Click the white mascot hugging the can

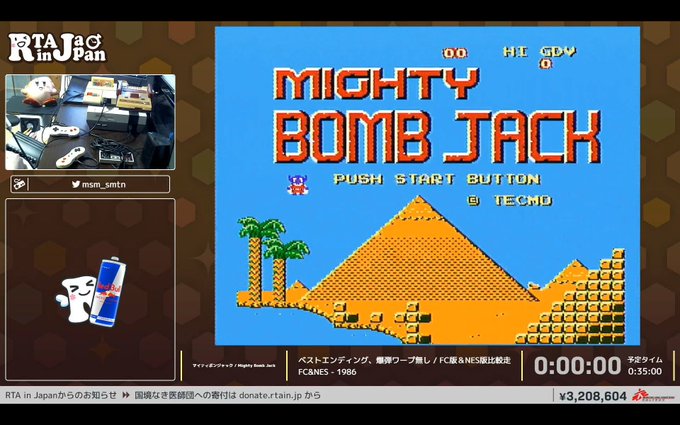76,299
